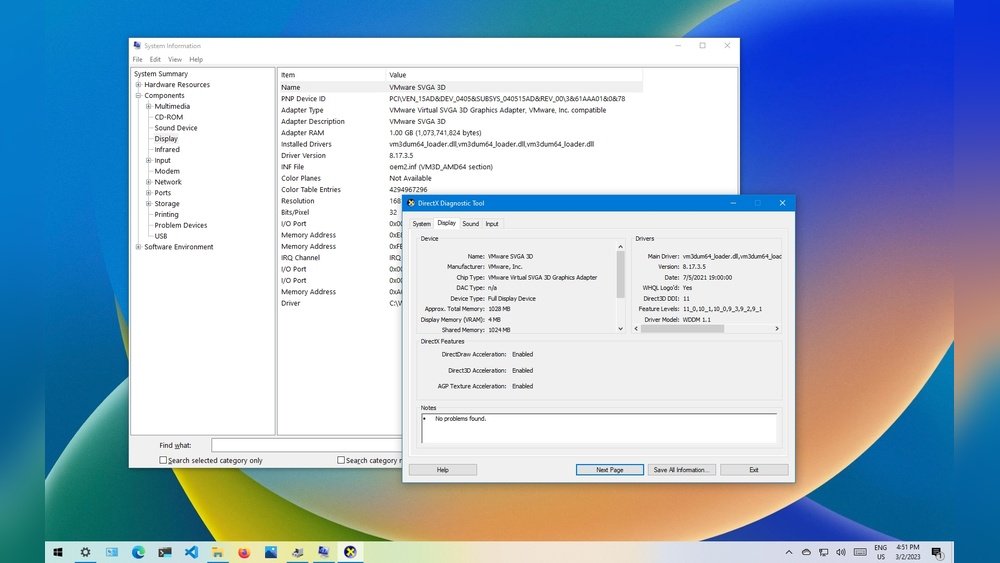Image resolution: width=1000 pixels, height=563 pixels.
Task: Expand the Software Environment tree node
Action: pyautogui.click(x=138, y=247)
